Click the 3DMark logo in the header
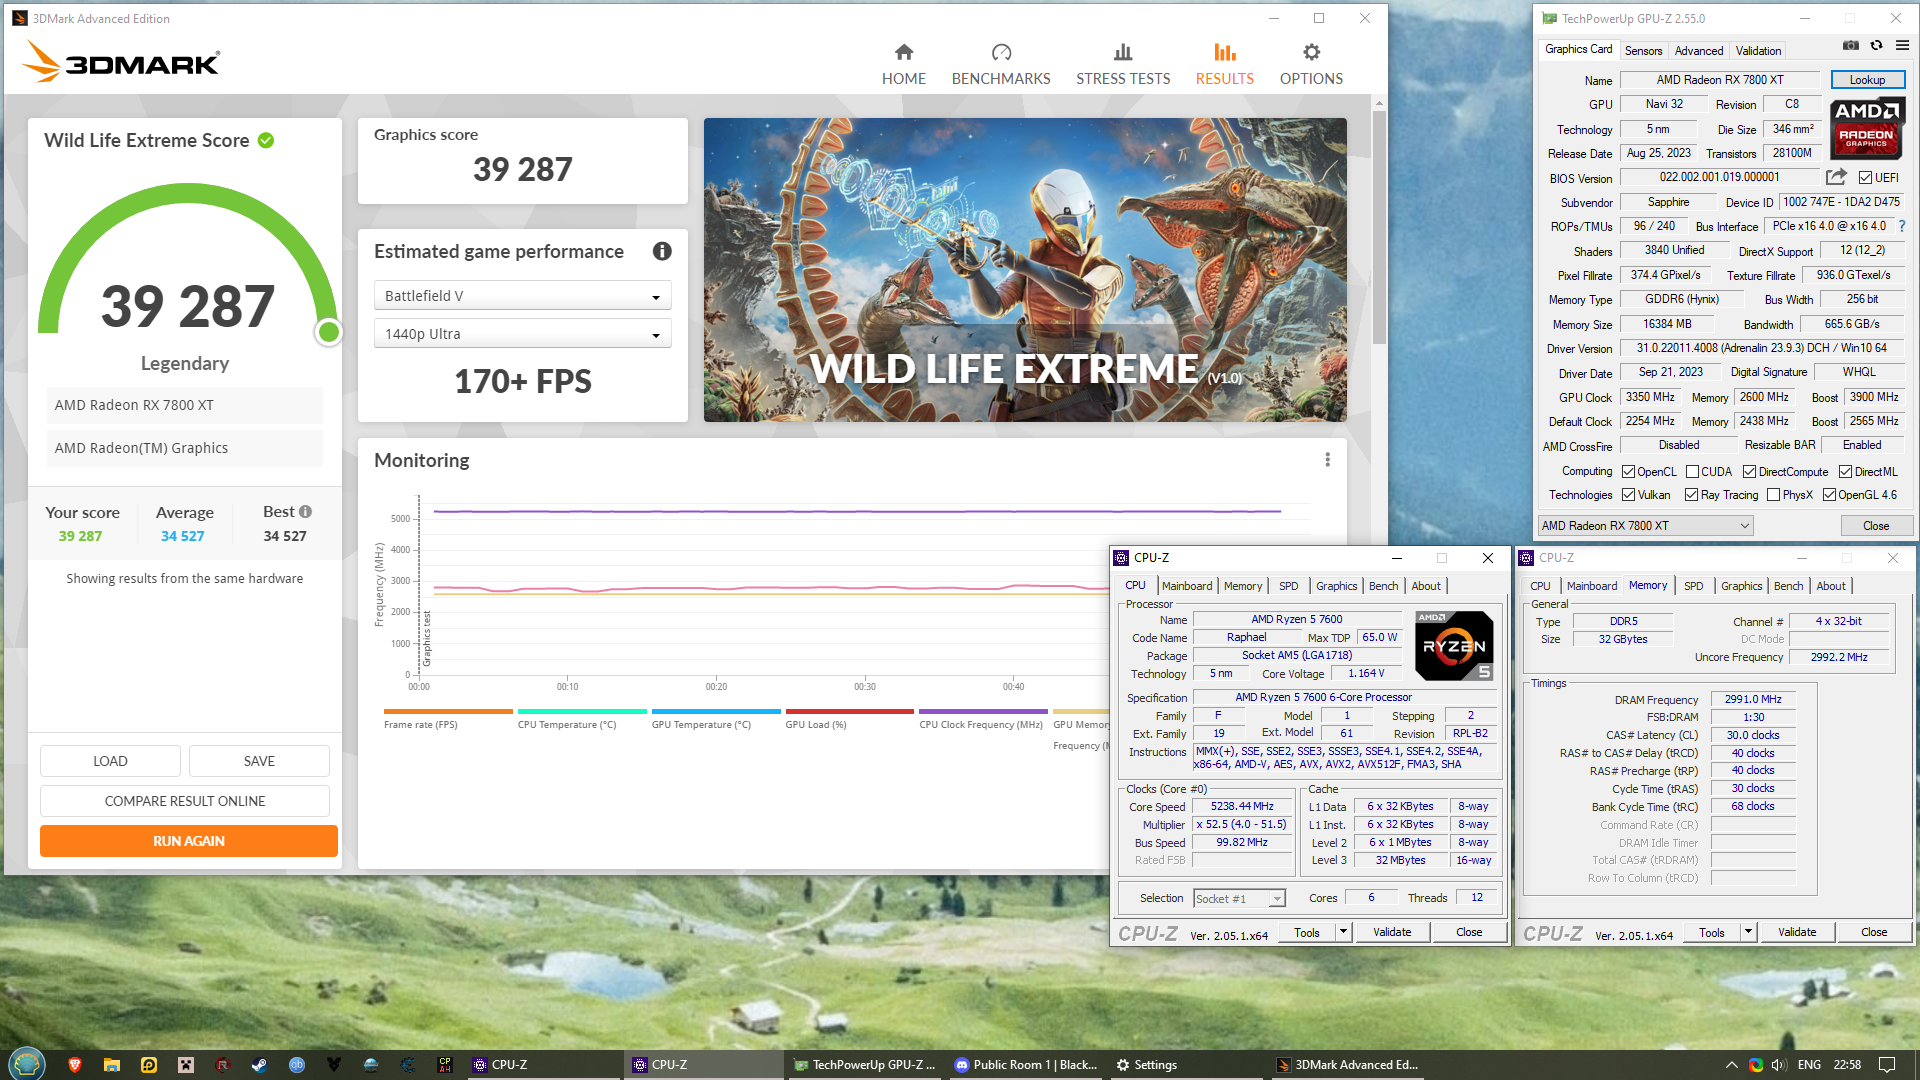The height and width of the screenshot is (1080, 1920). pyautogui.click(x=120, y=62)
